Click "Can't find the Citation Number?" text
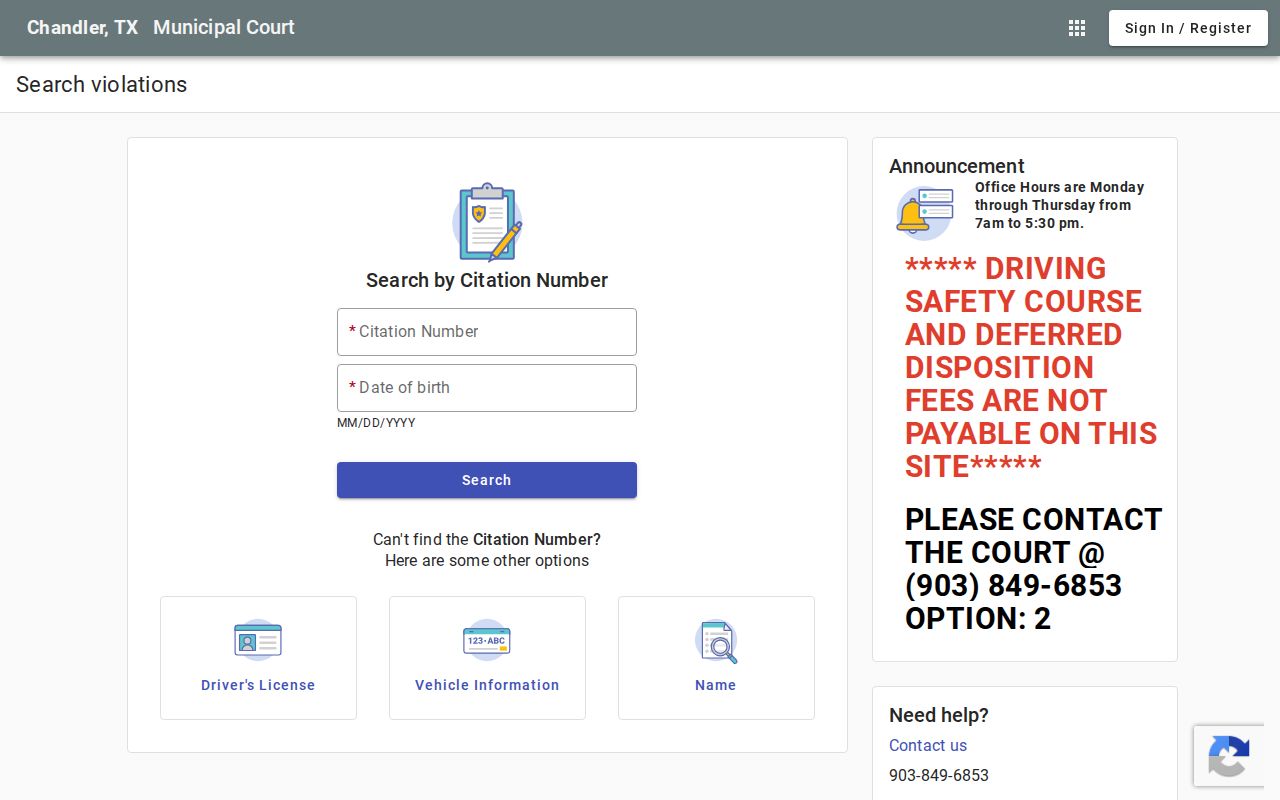Image resolution: width=1280 pixels, height=800 pixels. [x=487, y=539]
